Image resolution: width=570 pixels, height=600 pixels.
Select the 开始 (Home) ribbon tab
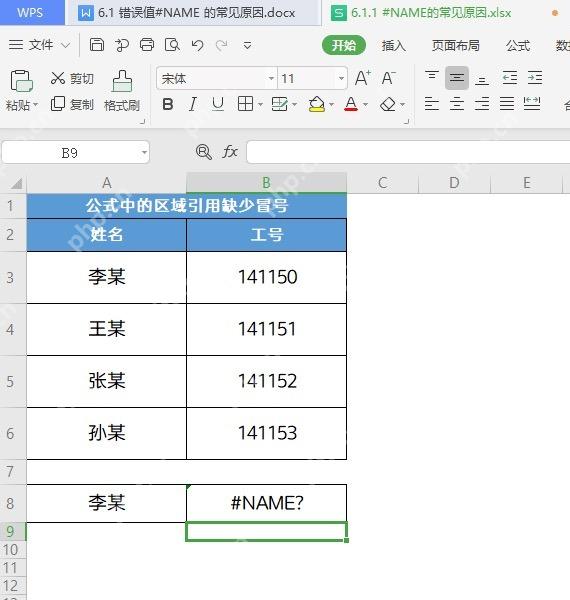tap(344, 46)
